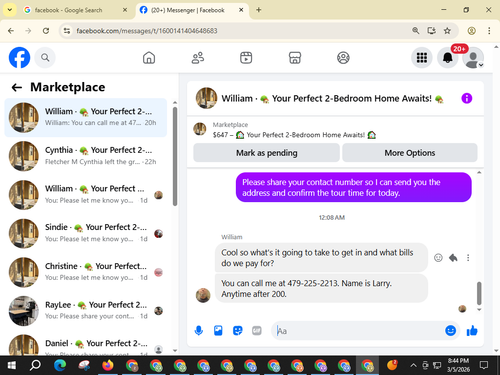React with emoji to William's message
The image size is (500, 375).
[x=438, y=258]
